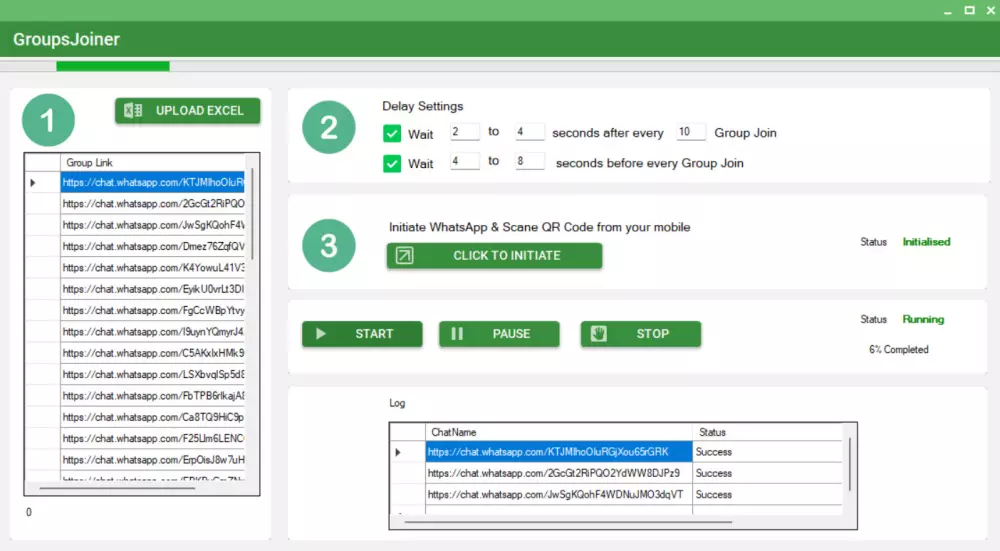Click the Excel spreadsheet icon
The height and width of the screenshot is (551, 1000).
pos(133,110)
